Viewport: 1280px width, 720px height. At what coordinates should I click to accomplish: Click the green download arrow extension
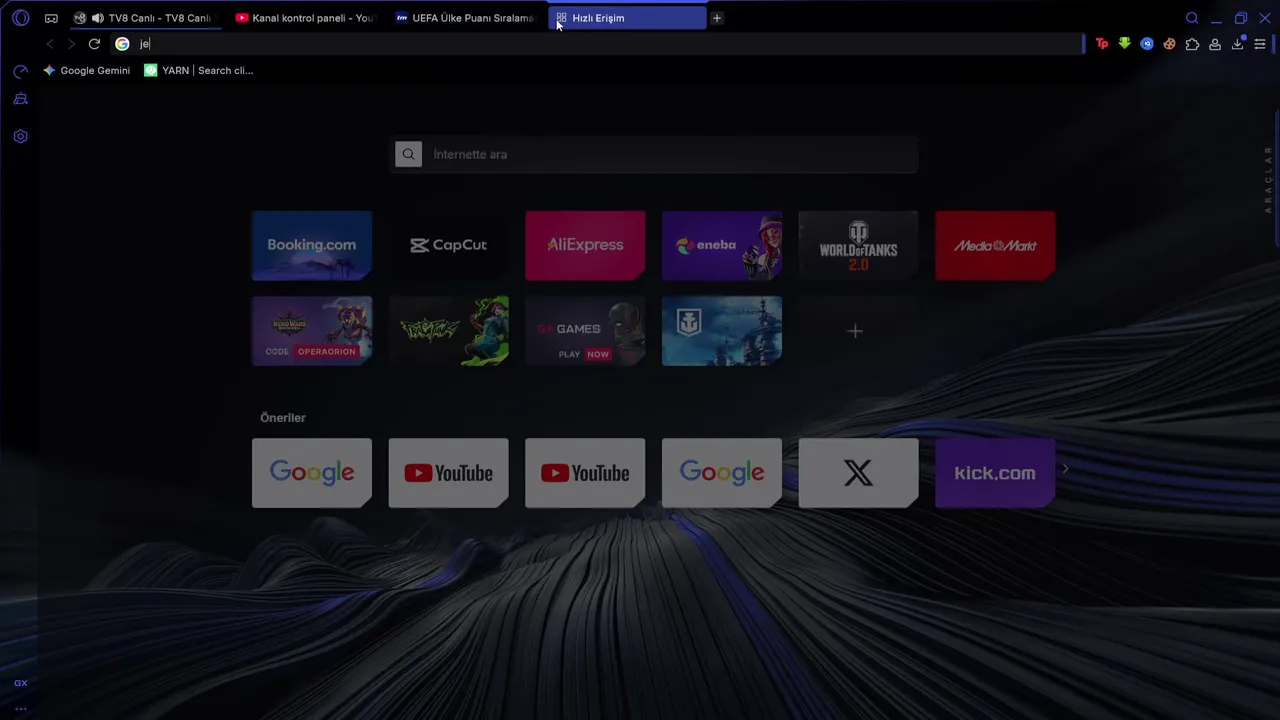pos(1125,44)
